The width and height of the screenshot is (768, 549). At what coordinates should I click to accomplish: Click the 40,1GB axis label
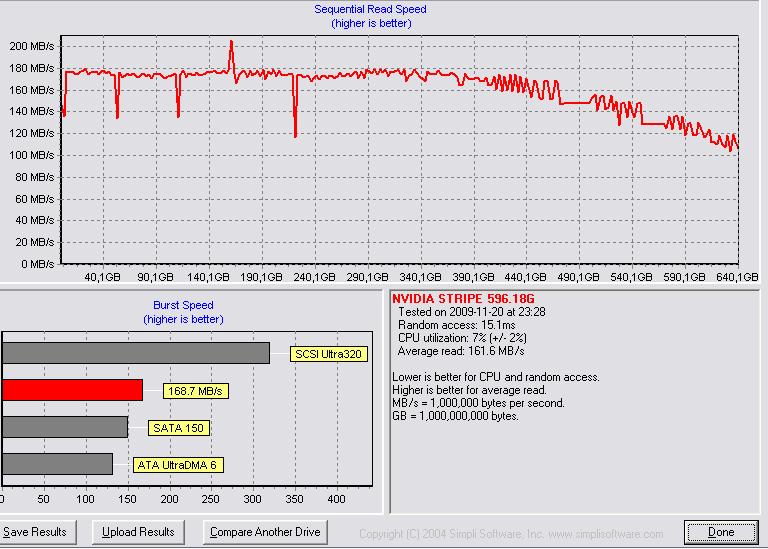pos(102,277)
